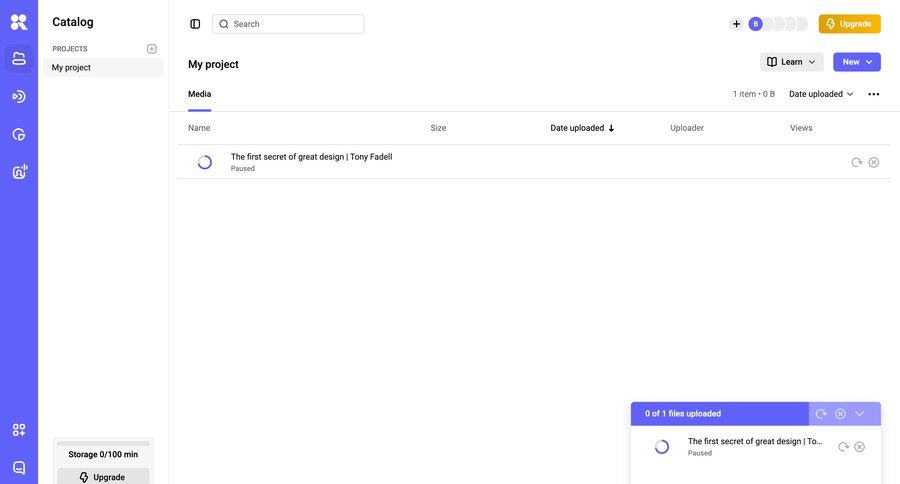Click the yellow Upgrade button in header

pos(849,24)
